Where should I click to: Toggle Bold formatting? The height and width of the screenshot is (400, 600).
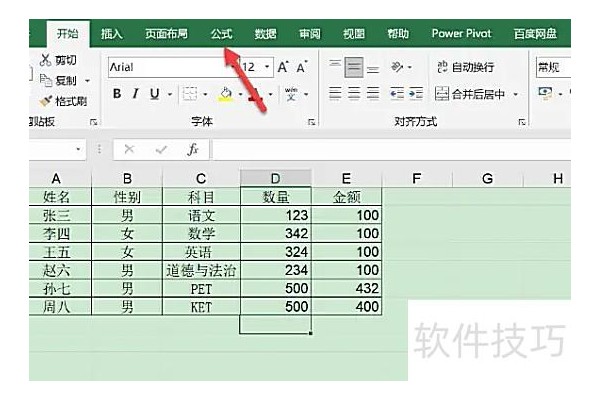pos(117,94)
